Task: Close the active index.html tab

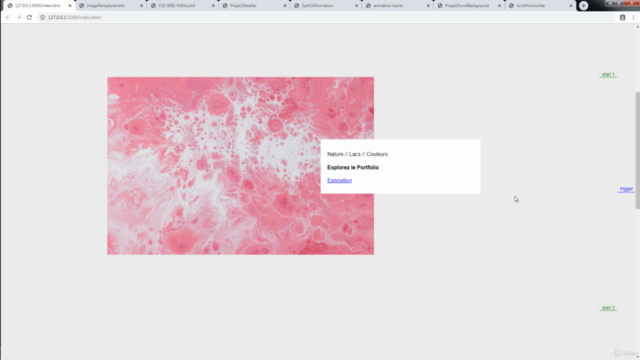Action: (x=70, y=6)
